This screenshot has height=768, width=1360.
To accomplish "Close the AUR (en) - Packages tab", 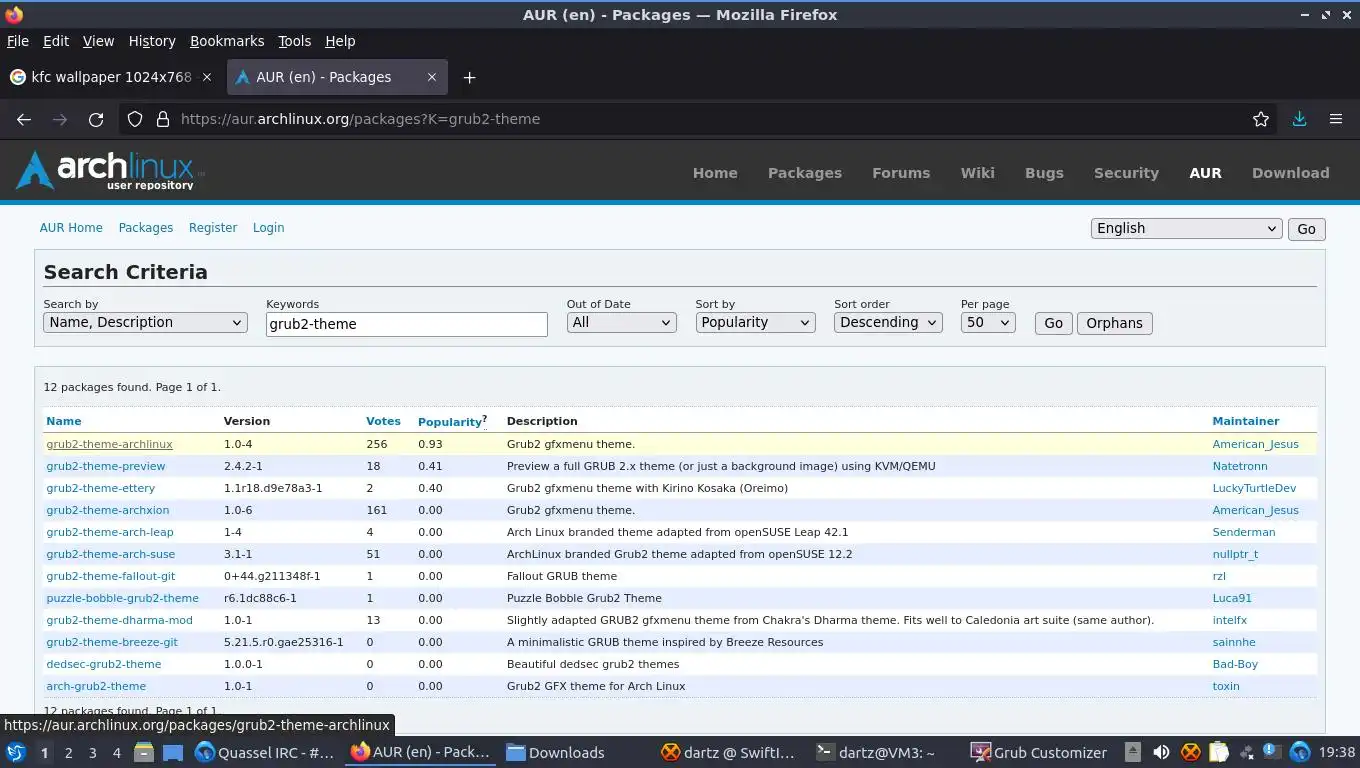I will [x=432, y=77].
